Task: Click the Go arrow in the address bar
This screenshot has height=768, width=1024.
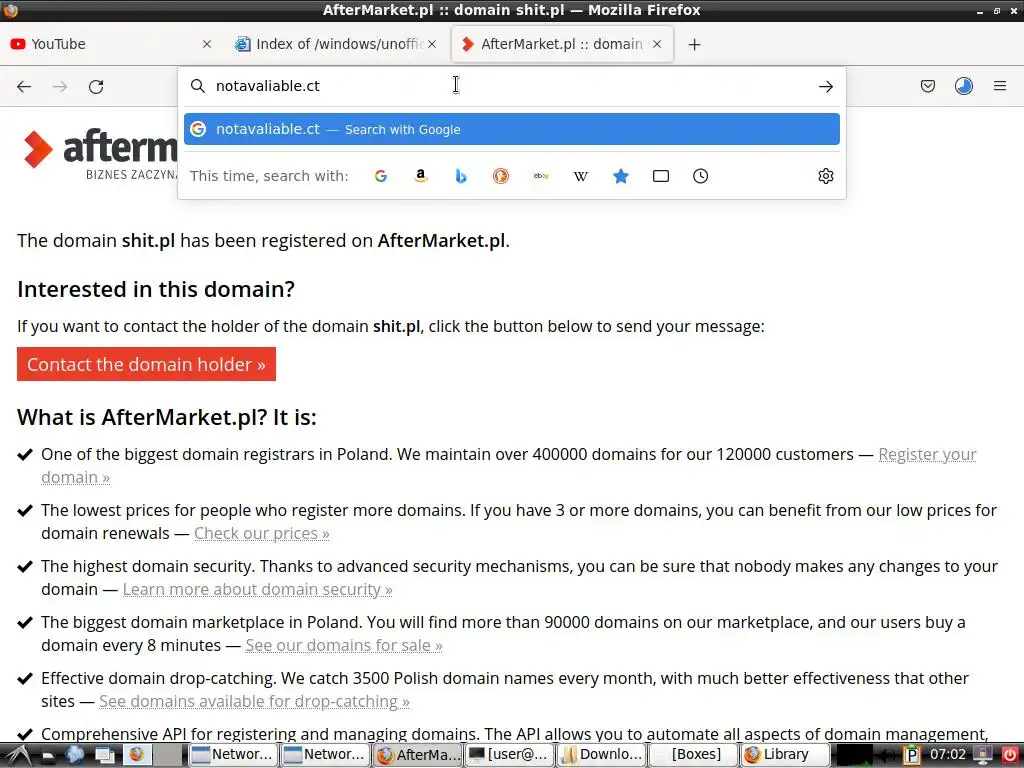Action: (x=825, y=86)
